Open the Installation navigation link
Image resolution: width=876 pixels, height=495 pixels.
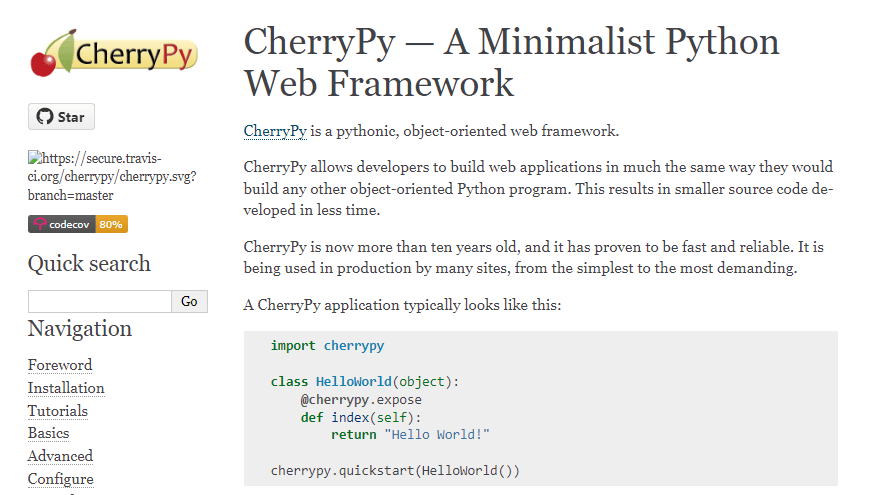tap(66, 388)
